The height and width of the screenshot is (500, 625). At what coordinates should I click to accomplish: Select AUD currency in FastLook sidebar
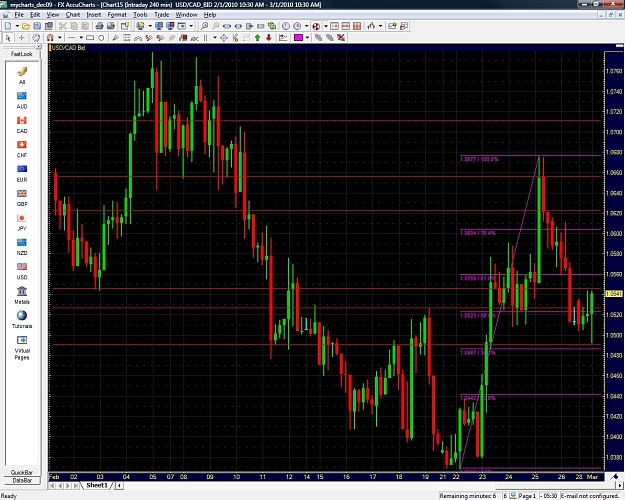click(x=22, y=100)
